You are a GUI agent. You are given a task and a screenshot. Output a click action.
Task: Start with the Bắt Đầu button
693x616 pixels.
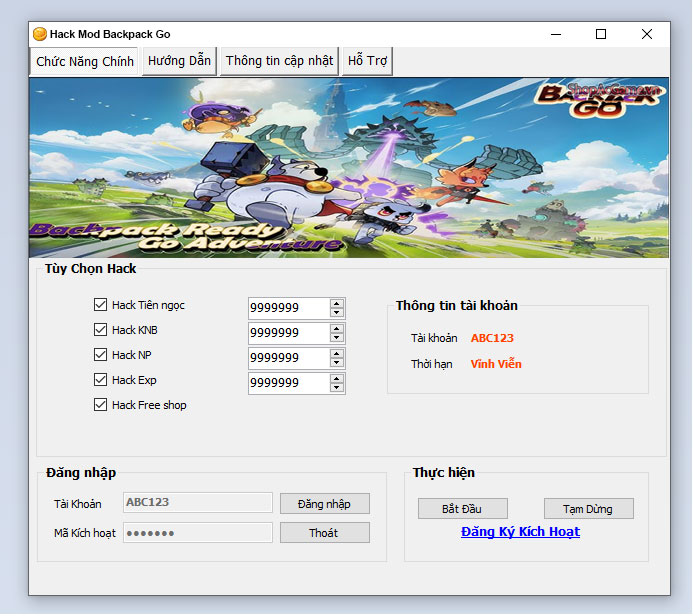(463, 509)
